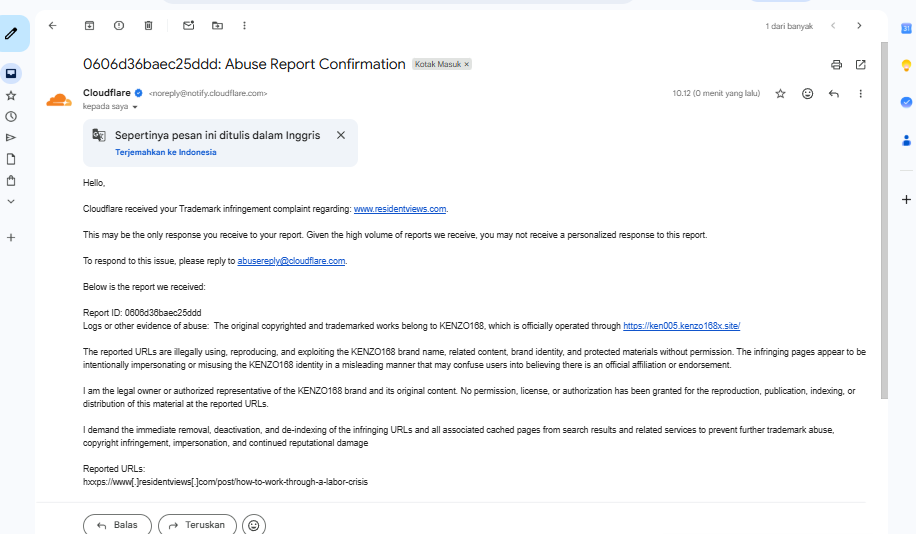
Task: Click the message vertical scrollbar
Action: tap(884, 220)
